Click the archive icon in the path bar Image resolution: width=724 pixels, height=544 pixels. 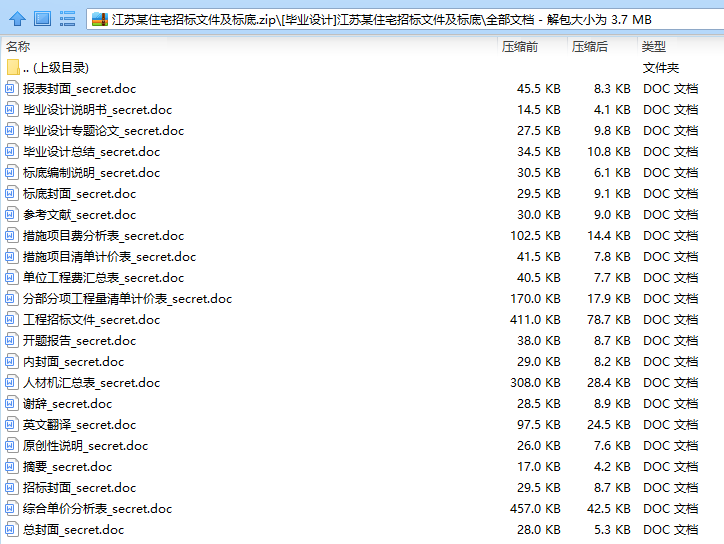click(x=99, y=19)
